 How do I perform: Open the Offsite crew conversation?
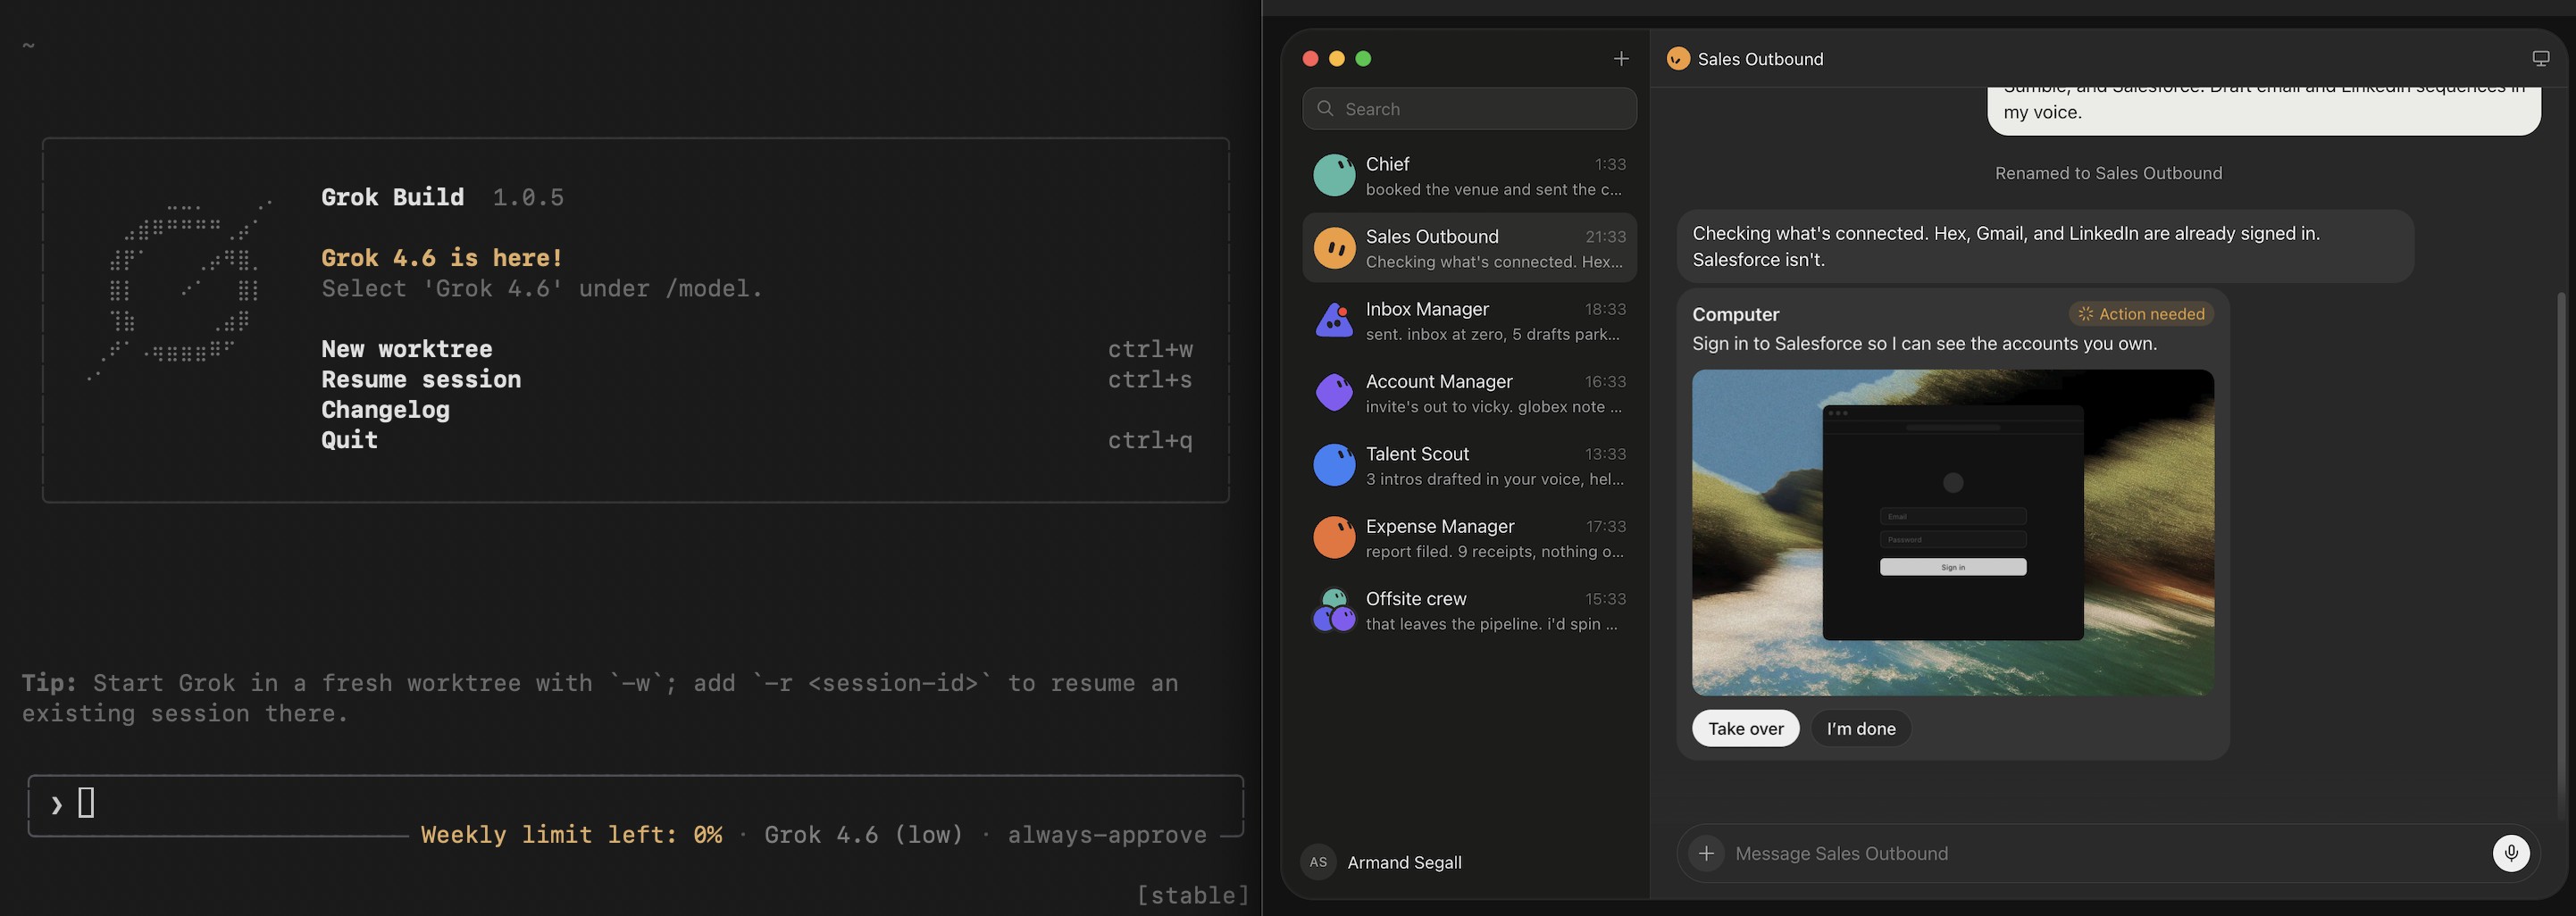1469,610
